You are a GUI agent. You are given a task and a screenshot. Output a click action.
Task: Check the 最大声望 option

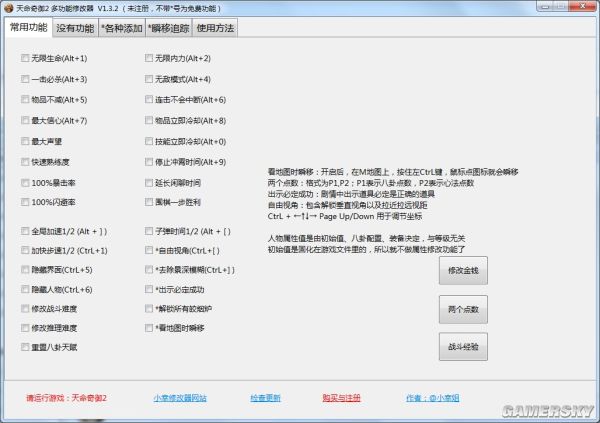pyautogui.click(x=25, y=141)
